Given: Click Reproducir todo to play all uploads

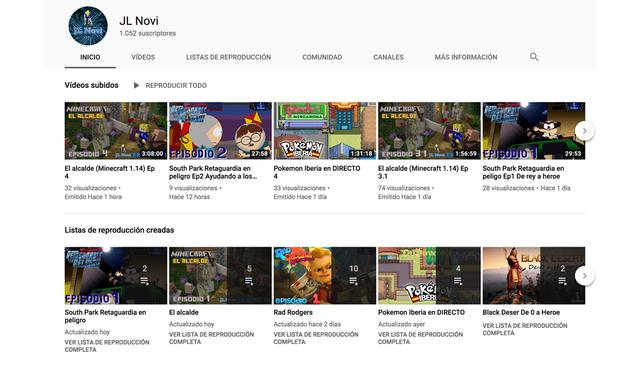Looking at the screenshot, I should (x=176, y=85).
